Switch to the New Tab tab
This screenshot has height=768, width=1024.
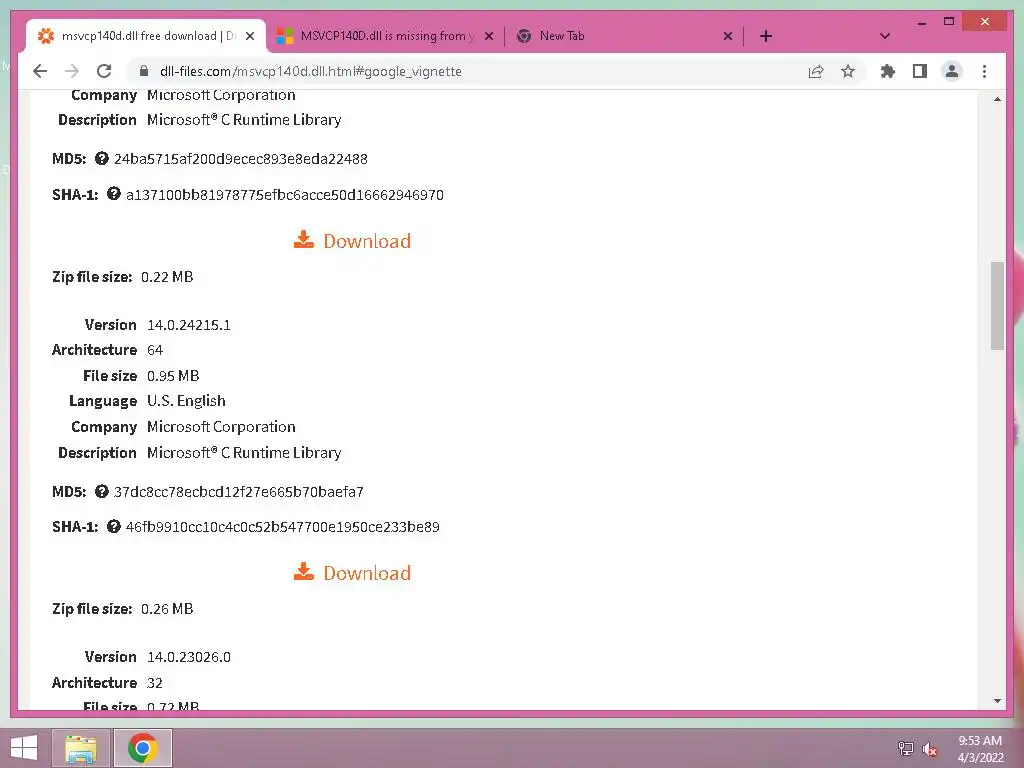[x=624, y=36]
